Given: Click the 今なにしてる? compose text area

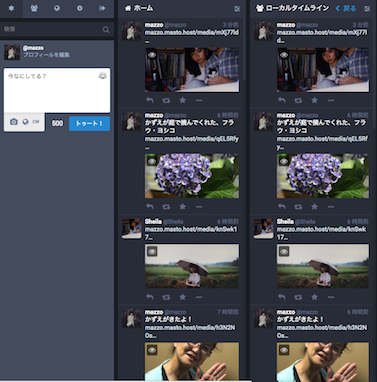Looking at the screenshot, I should pos(57,90).
